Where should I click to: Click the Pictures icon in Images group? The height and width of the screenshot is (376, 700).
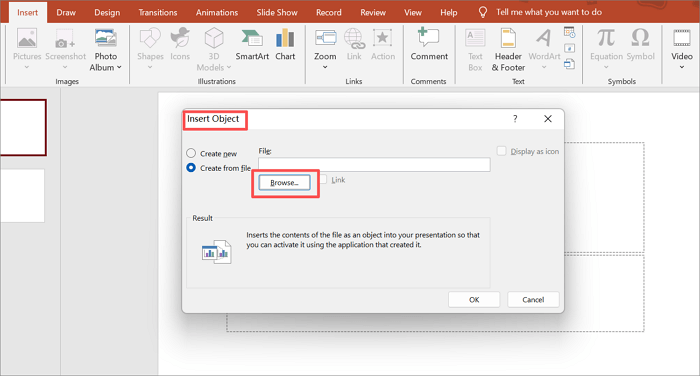click(27, 38)
